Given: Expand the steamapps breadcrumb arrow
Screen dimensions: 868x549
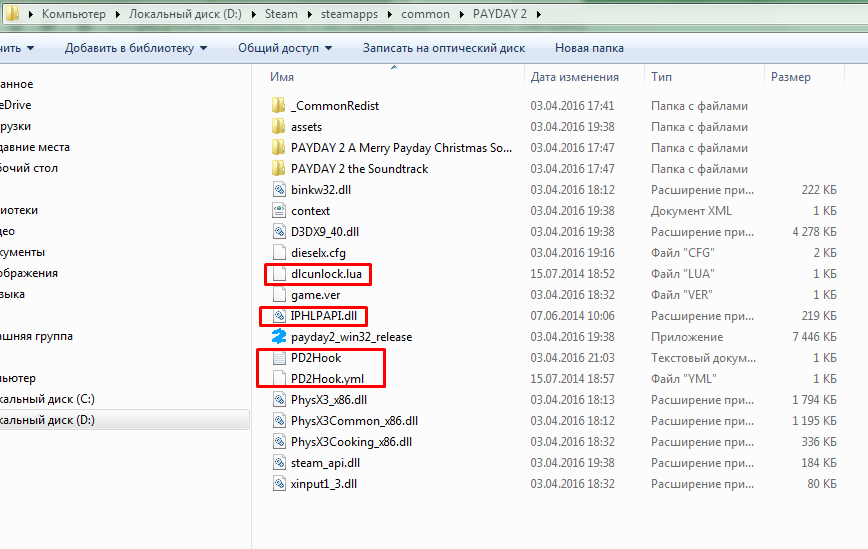Looking at the screenshot, I should (x=390, y=14).
